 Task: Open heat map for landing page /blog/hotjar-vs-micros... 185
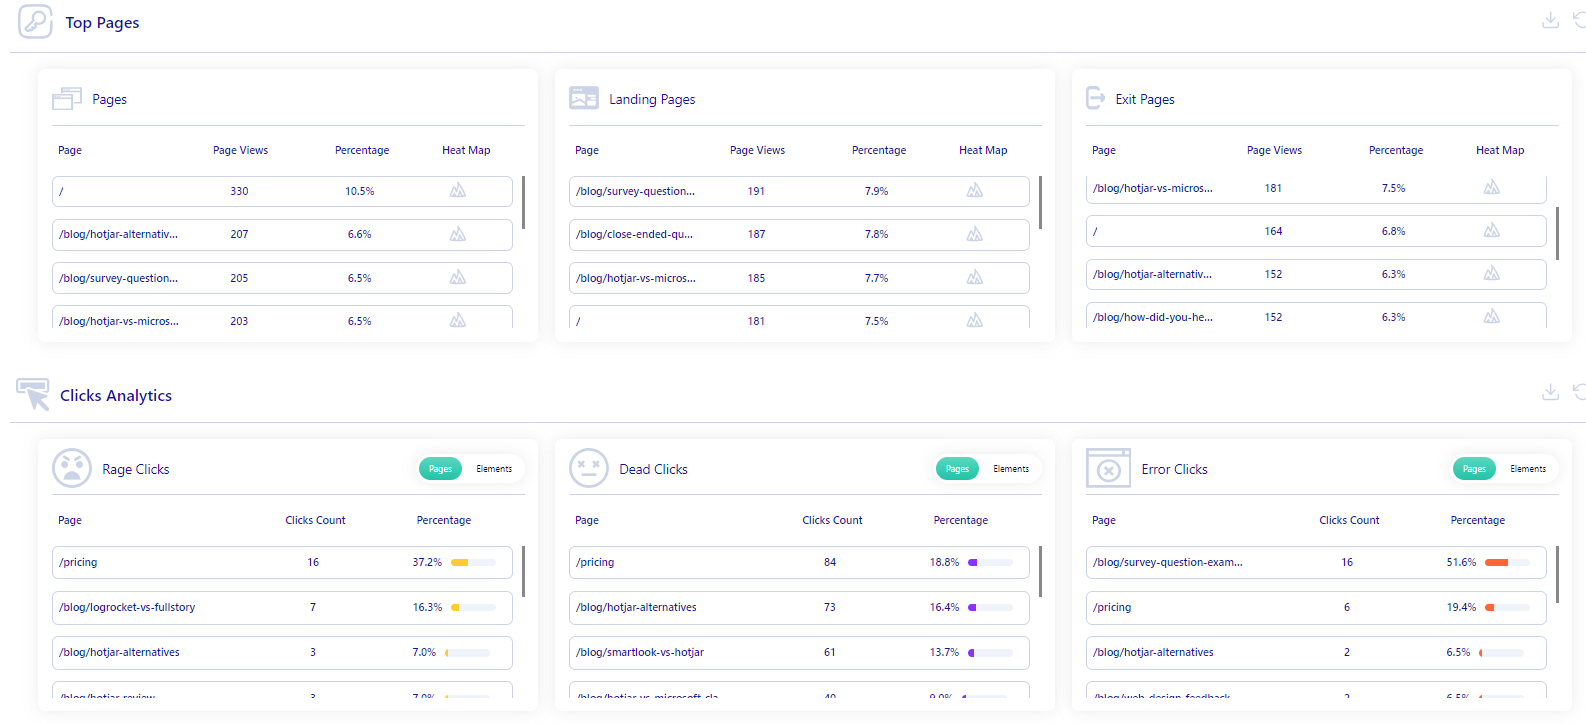point(975,277)
